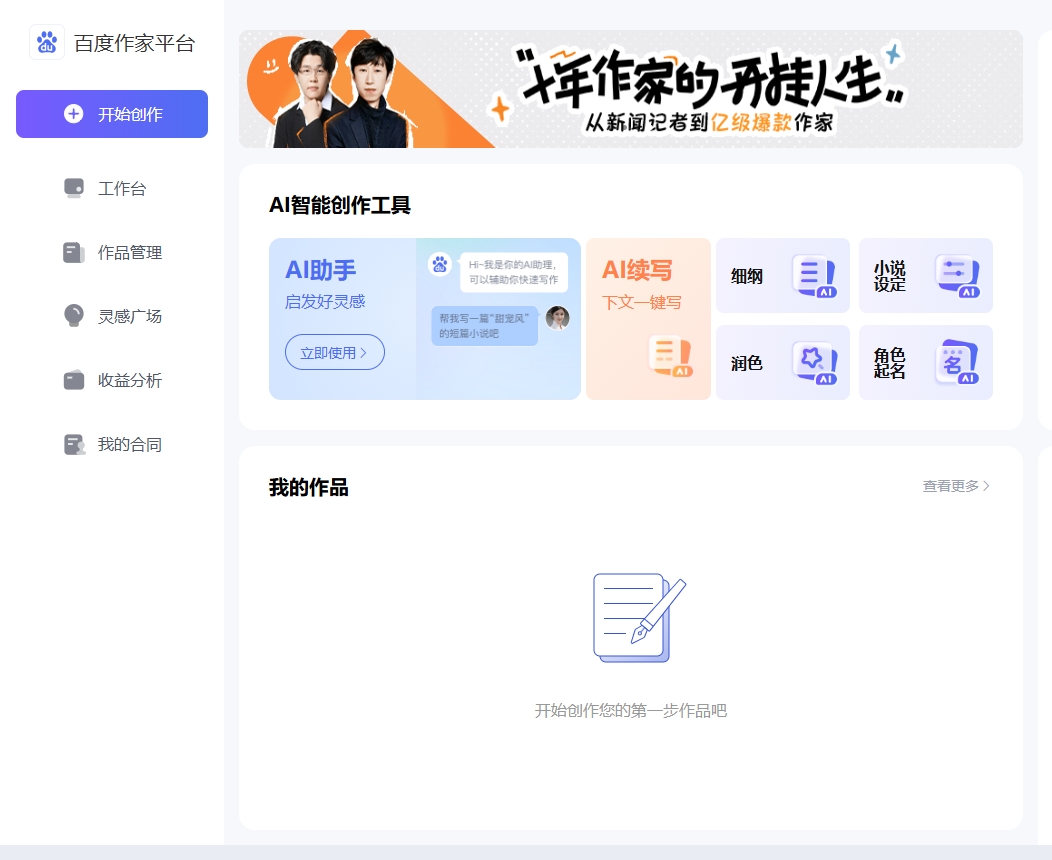Click the 细纲 outline AI icon

(x=815, y=276)
